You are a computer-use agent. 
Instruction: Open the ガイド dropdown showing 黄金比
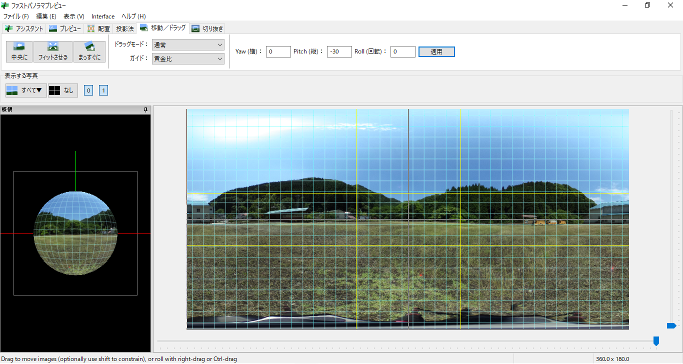click(x=188, y=59)
